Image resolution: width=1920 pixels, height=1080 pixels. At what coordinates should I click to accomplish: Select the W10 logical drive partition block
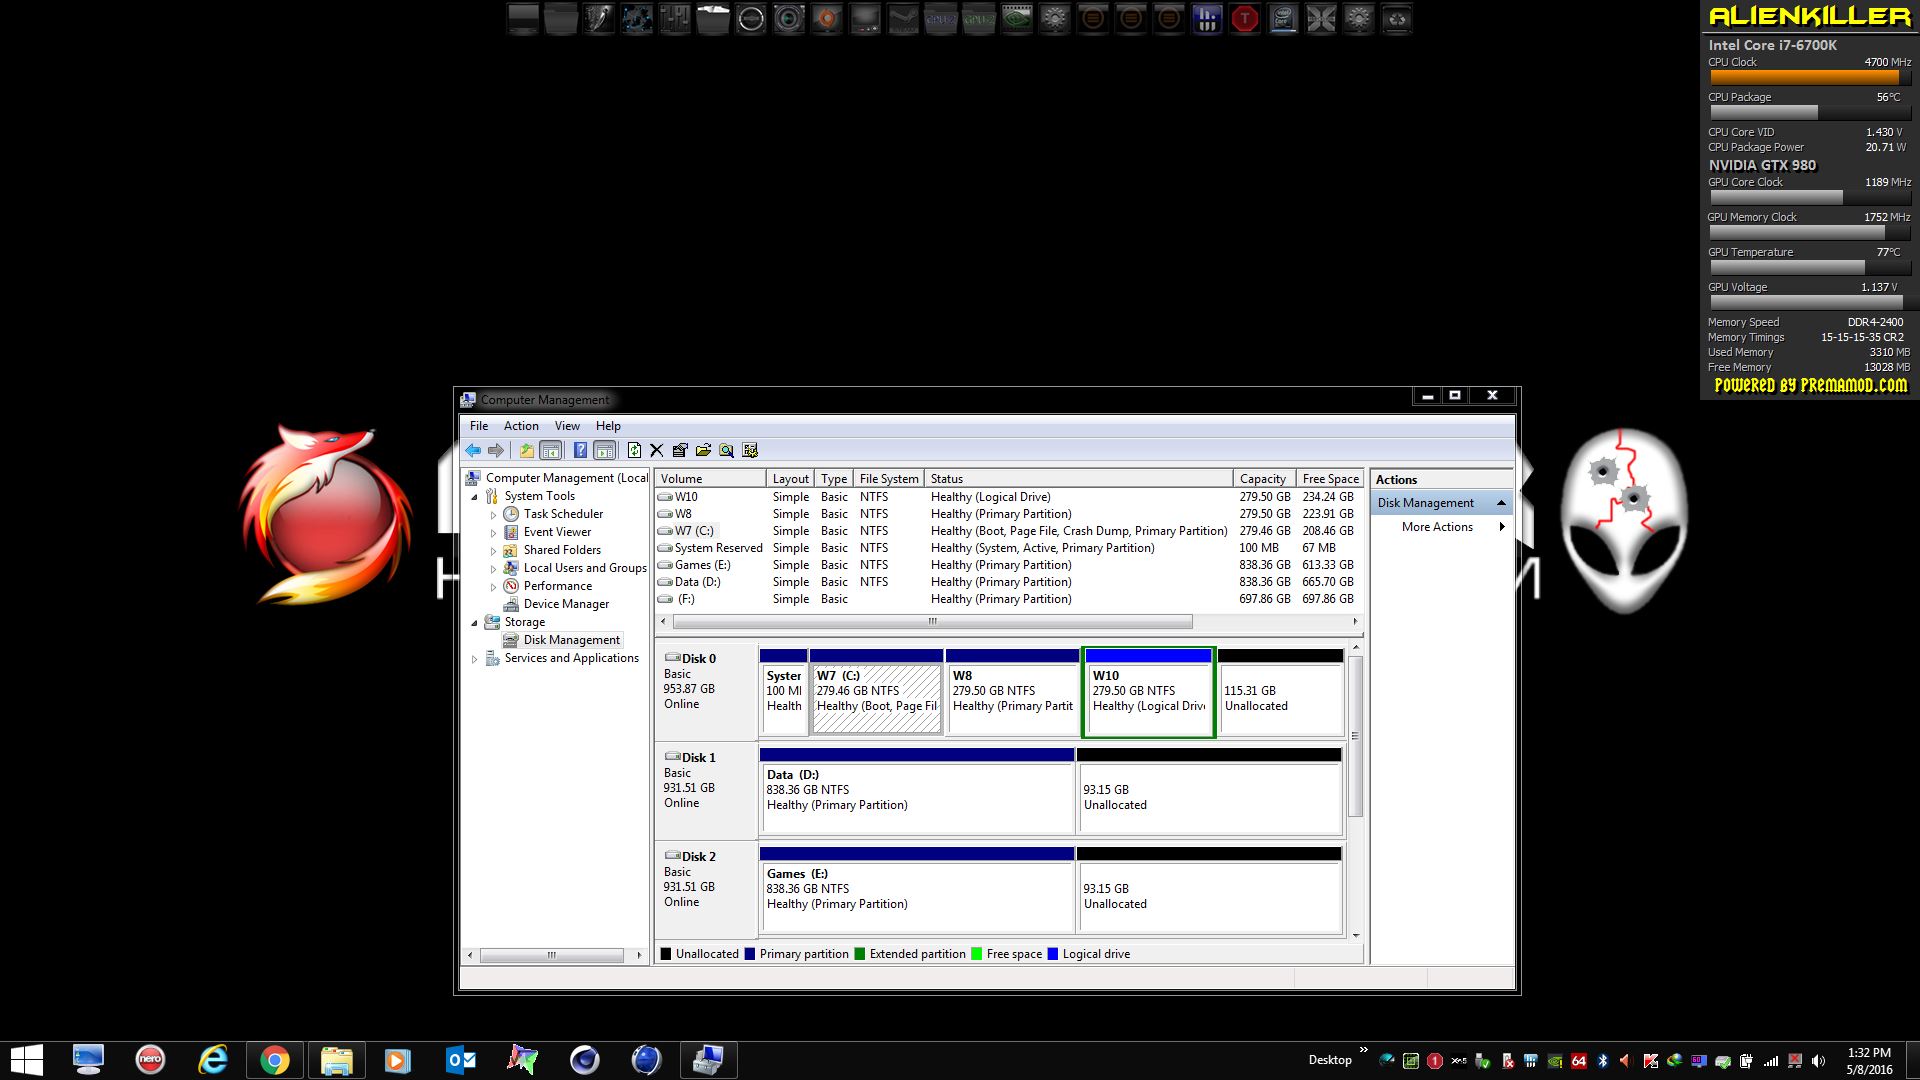(1148, 700)
